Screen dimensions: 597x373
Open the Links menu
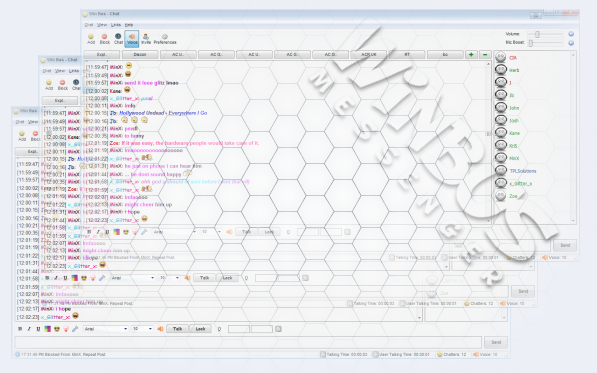pyautogui.click(x=116, y=25)
